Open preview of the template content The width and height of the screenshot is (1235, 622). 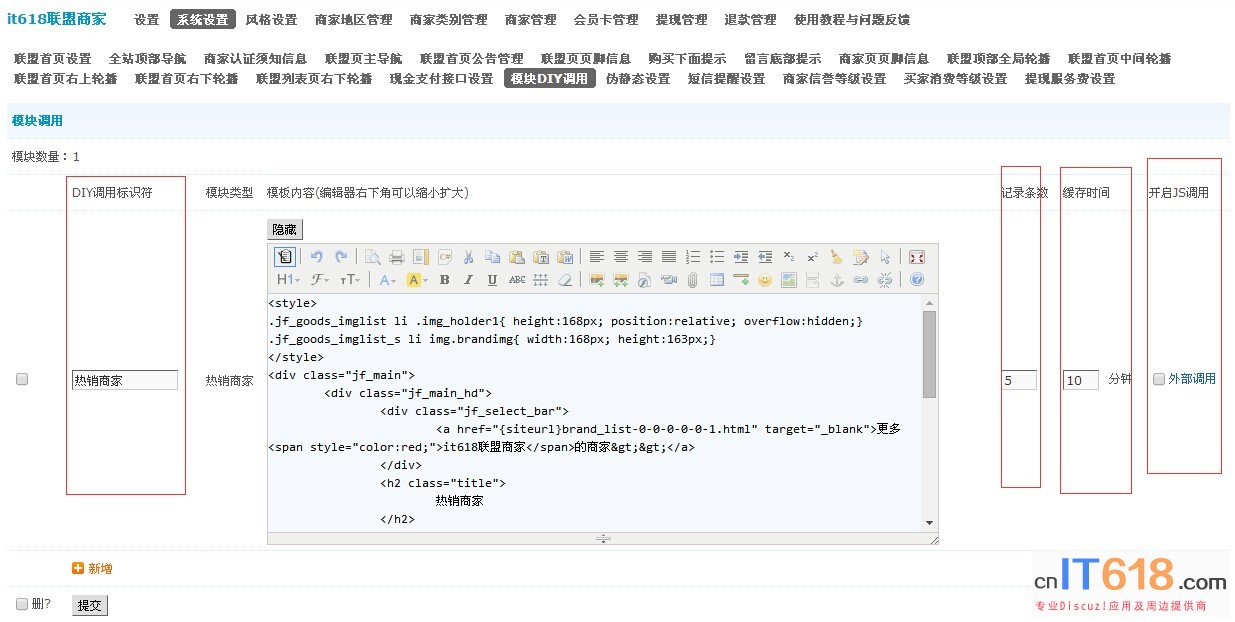[x=372, y=256]
